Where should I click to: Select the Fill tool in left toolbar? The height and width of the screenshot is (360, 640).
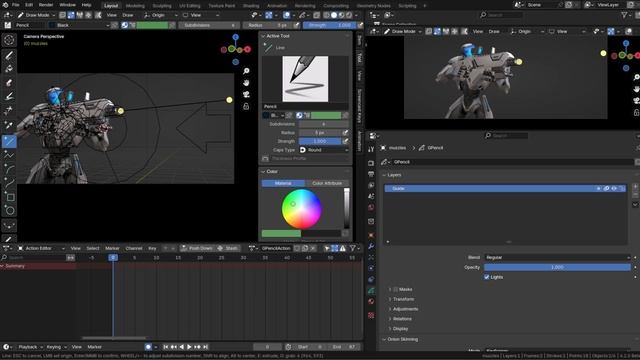point(9,69)
